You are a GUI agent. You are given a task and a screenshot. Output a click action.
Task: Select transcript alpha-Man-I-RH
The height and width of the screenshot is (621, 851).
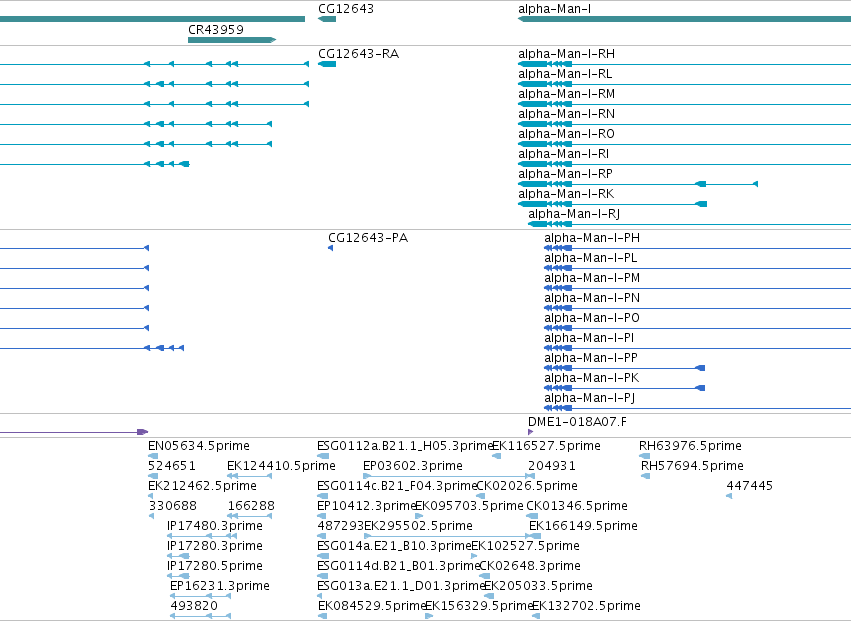pyautogui.click(x=567, y=54)
